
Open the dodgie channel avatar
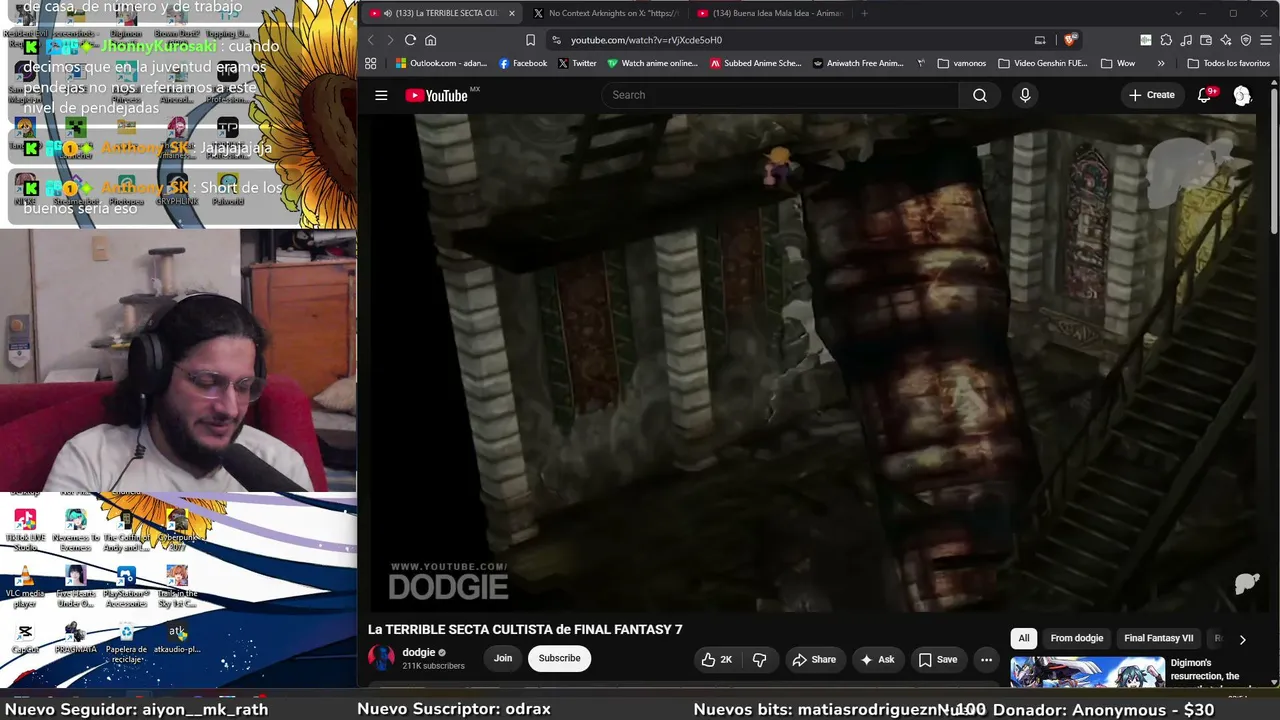point(381,658)
